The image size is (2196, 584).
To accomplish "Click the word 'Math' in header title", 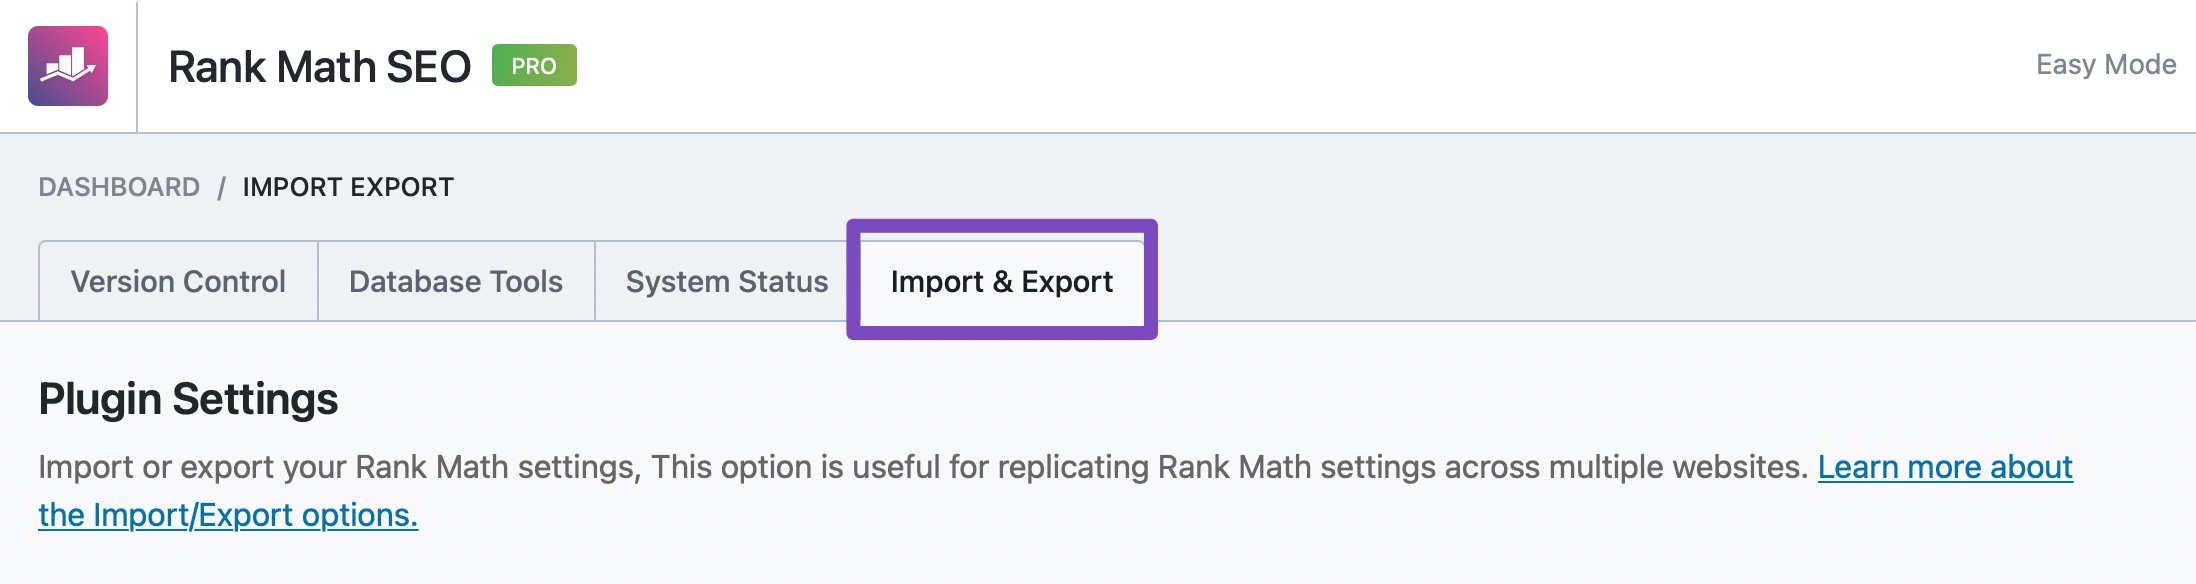I will [326, 67].
